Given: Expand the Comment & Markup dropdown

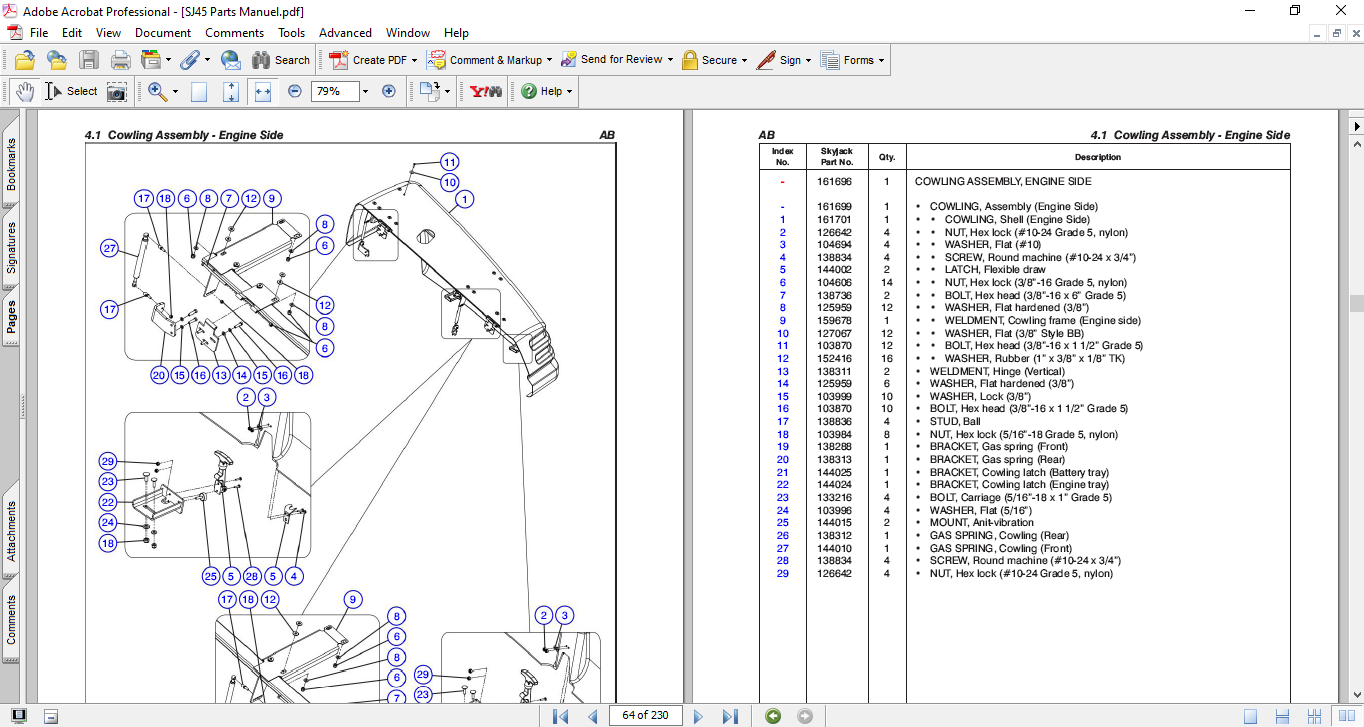Looking at the screenshot, I should (550, 60).
